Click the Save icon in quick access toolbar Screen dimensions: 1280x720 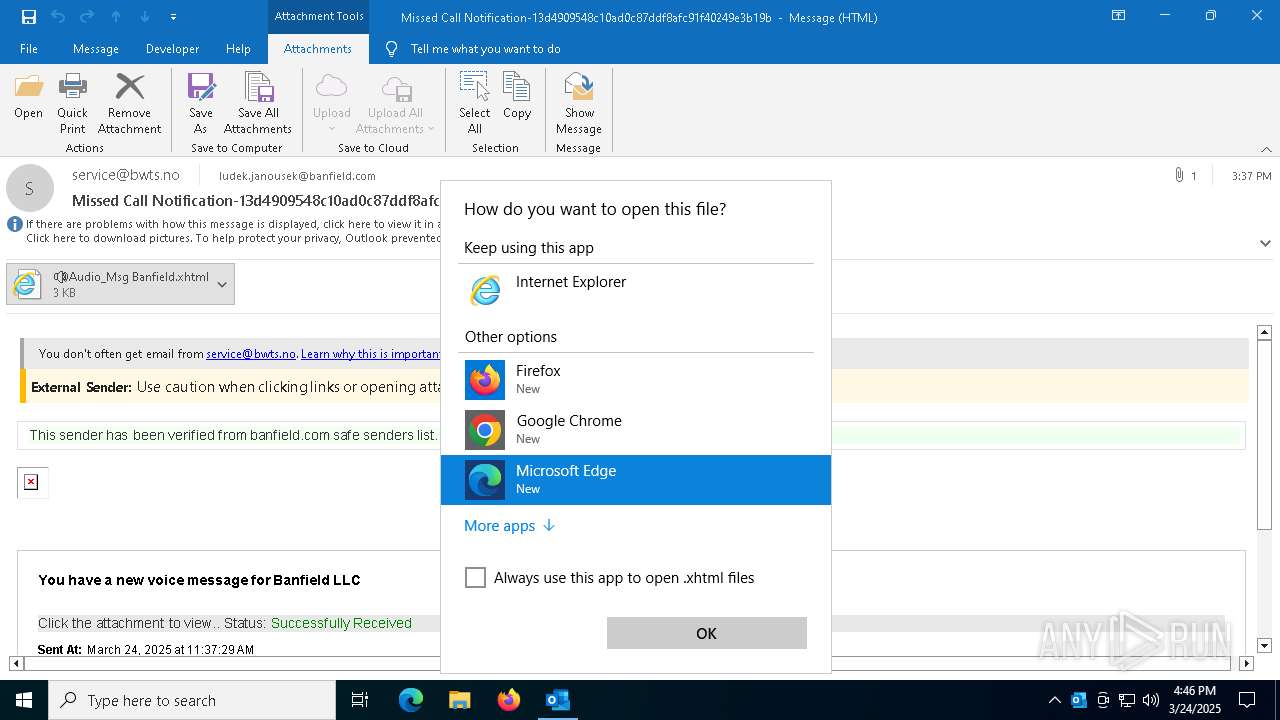[x=28, y=16]
